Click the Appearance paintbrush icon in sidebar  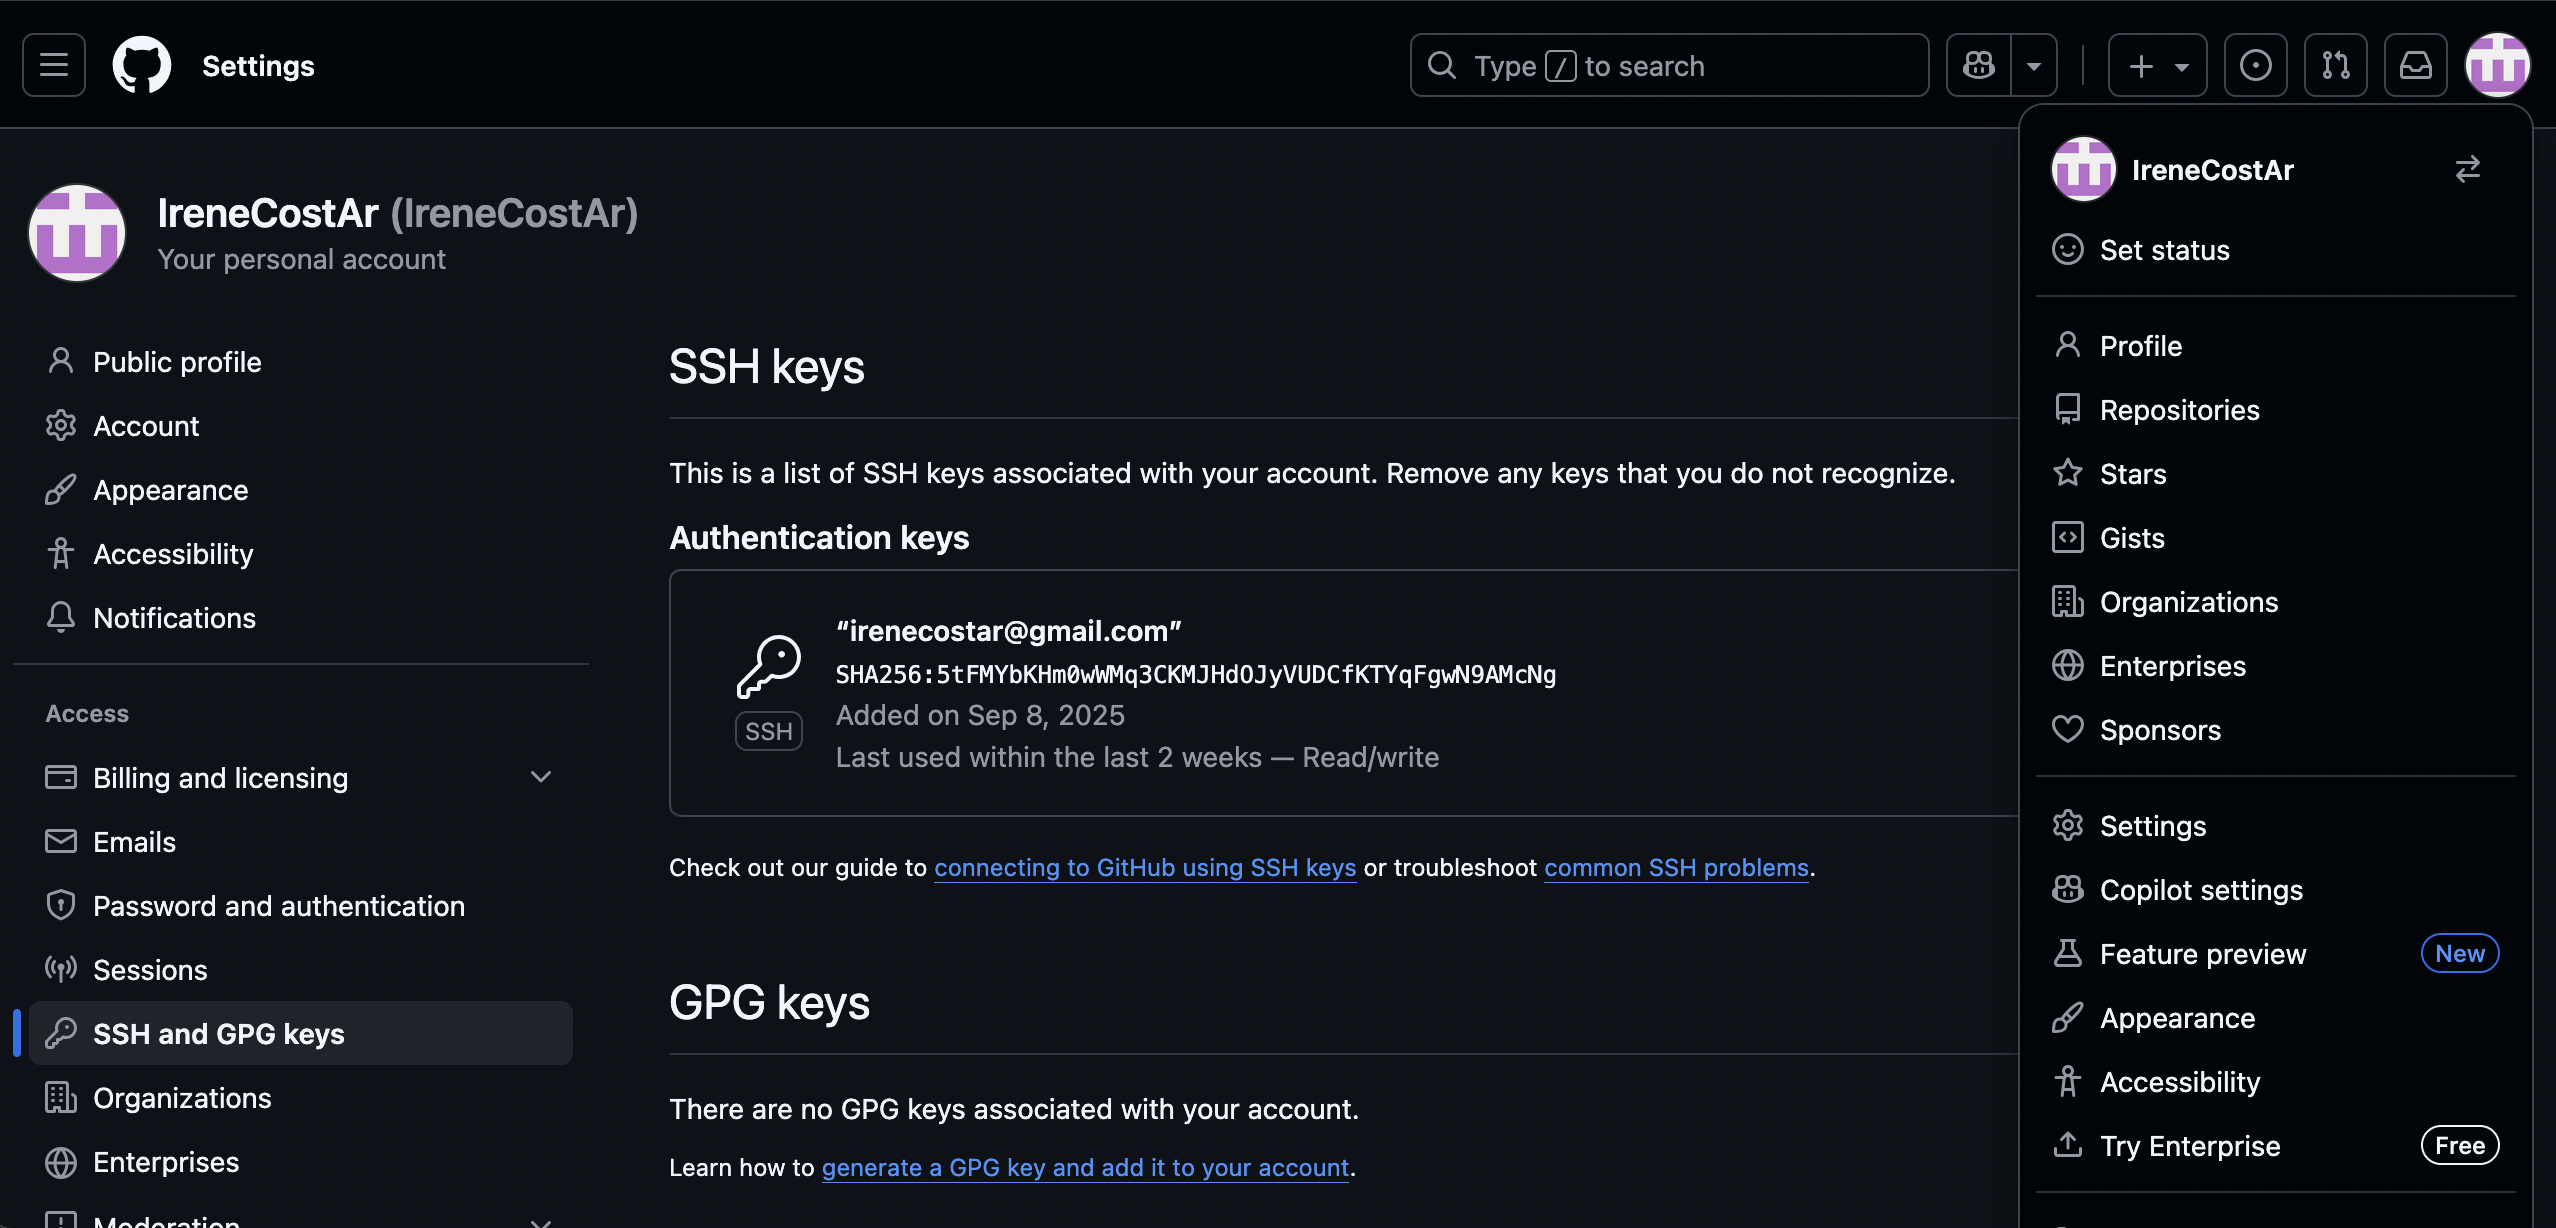(x=61, y=490)
